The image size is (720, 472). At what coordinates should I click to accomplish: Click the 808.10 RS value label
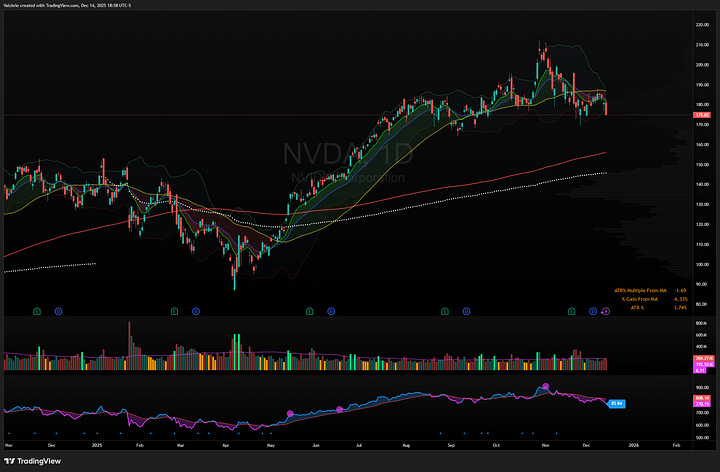(702, 398)
